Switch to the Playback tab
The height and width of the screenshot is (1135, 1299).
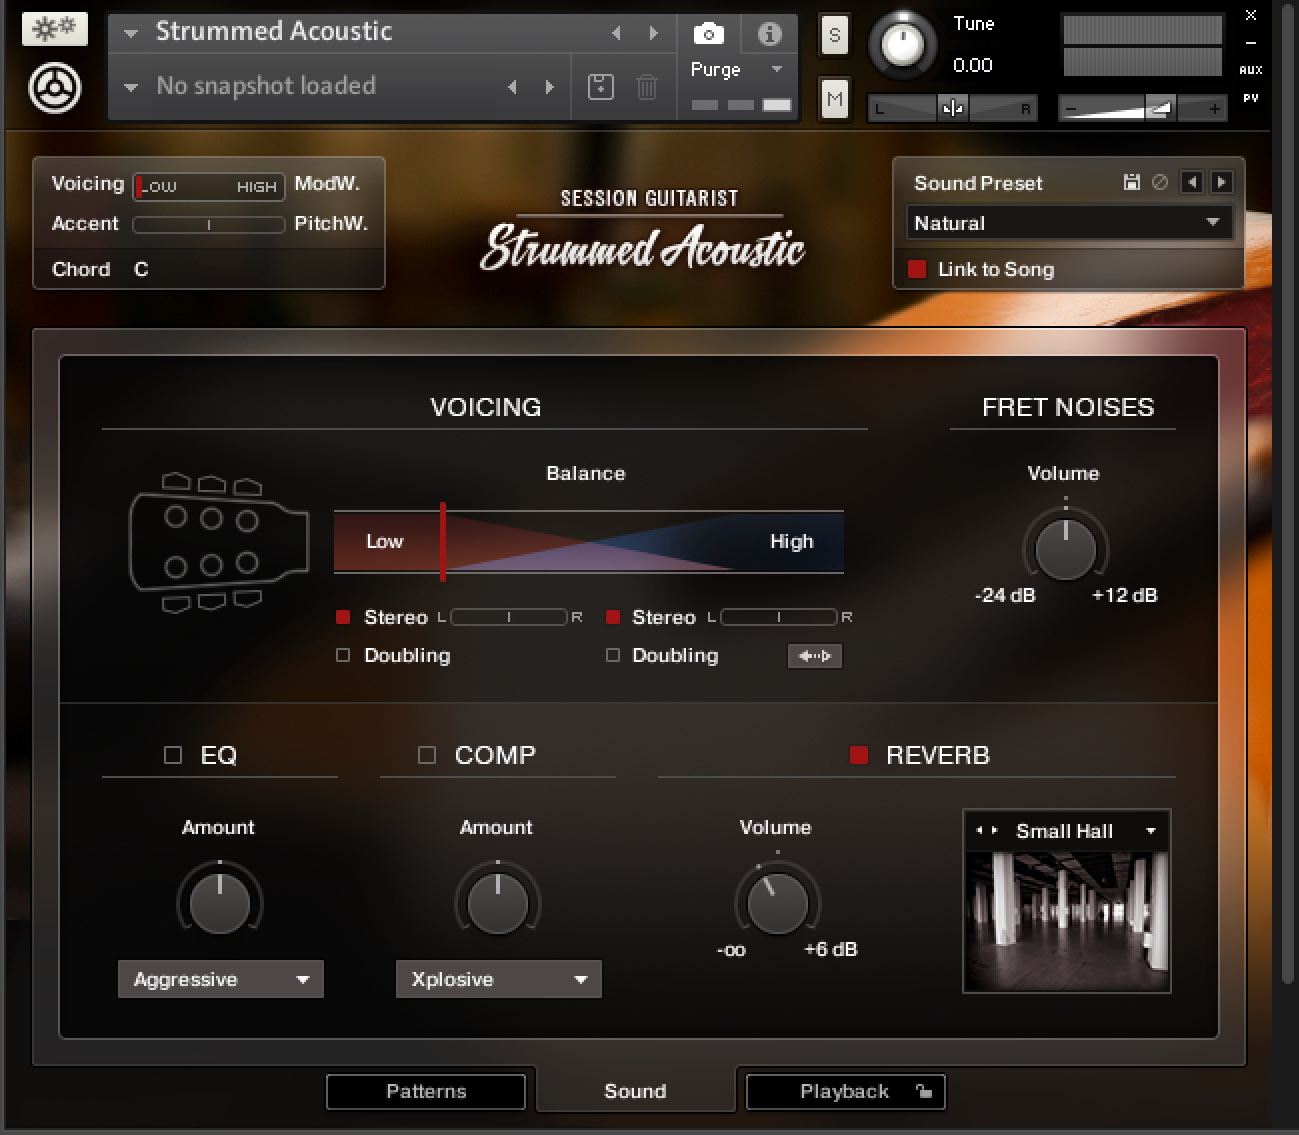tap(845, 1091)
